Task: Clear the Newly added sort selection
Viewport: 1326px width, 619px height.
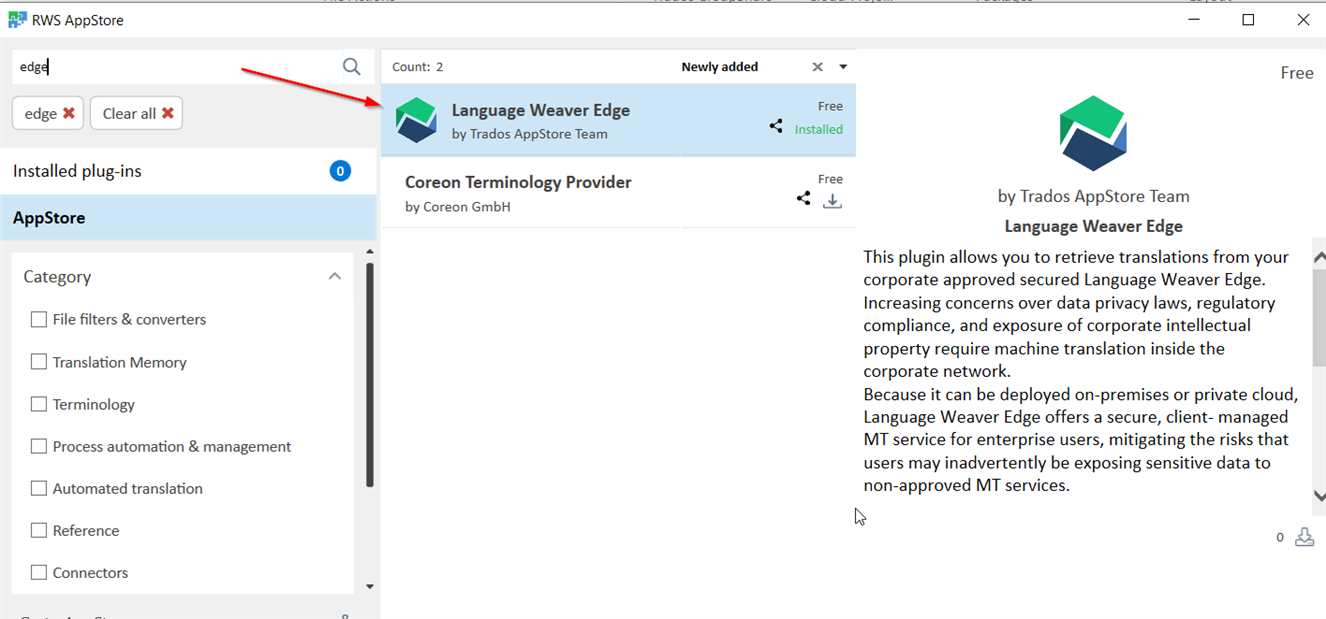Action: (x=817, y=67)
